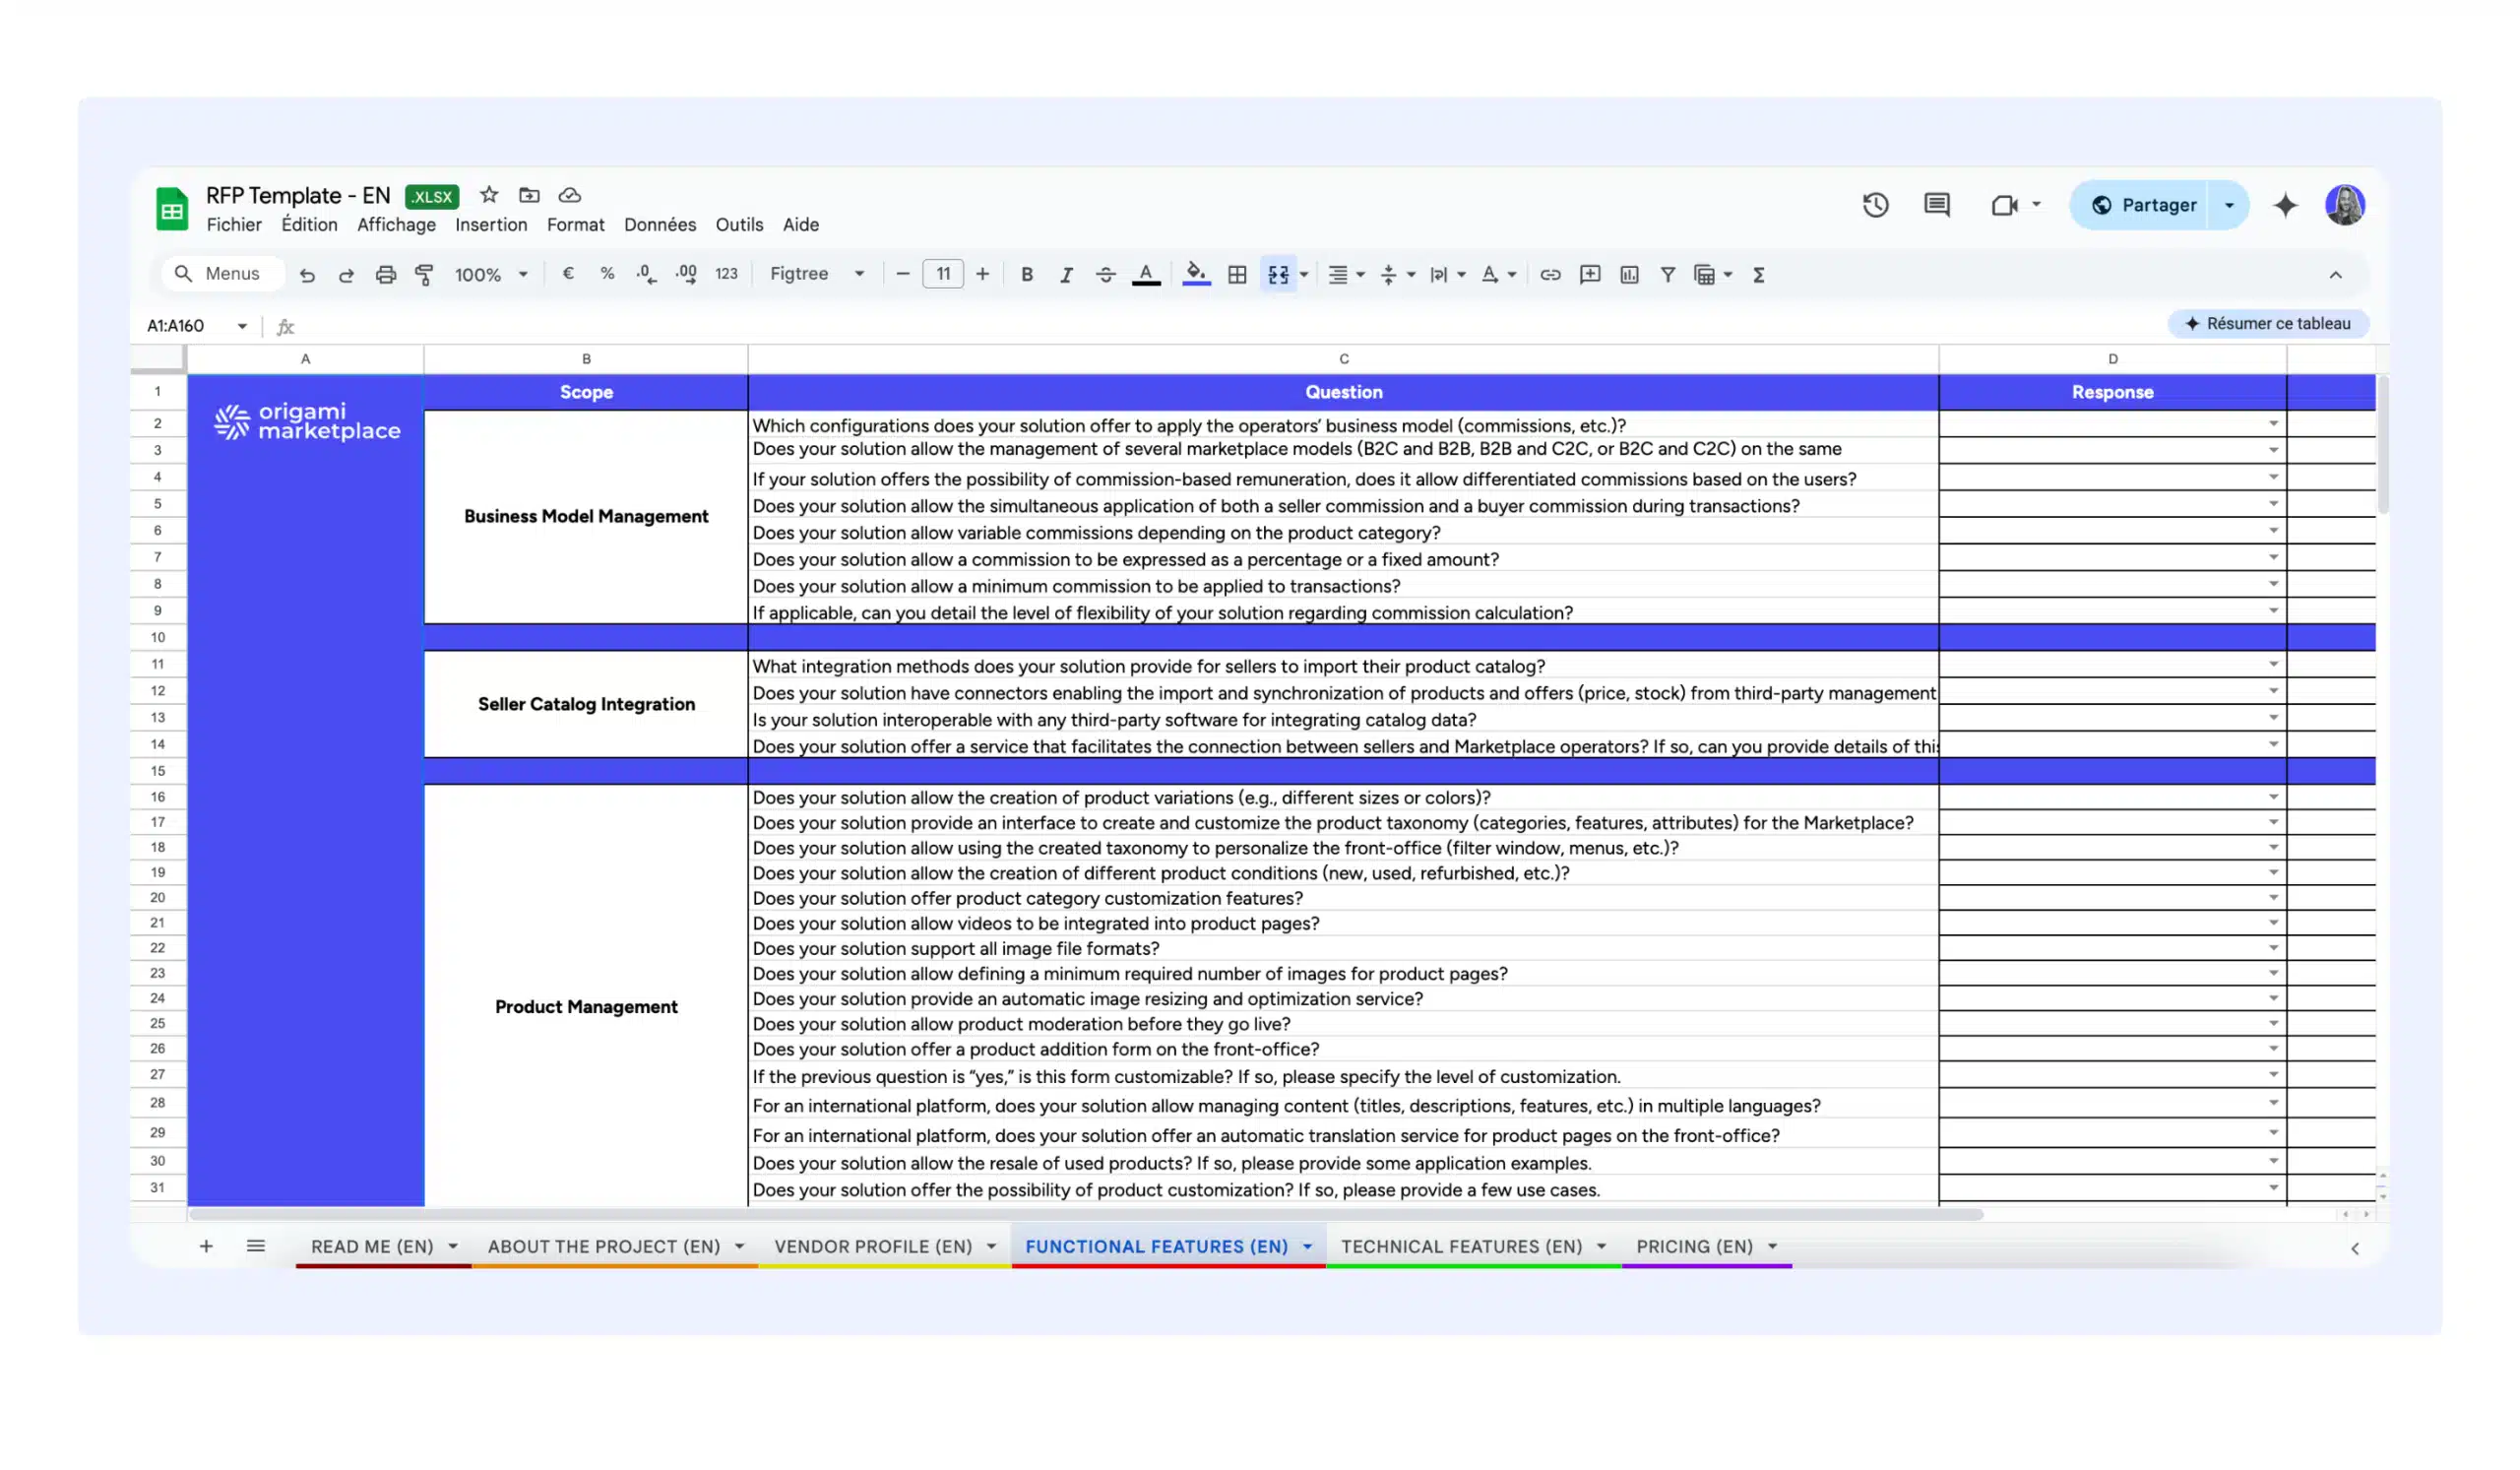
Task: Increase font size with plus
Action: pyautogui.click(x=982, y=274)
